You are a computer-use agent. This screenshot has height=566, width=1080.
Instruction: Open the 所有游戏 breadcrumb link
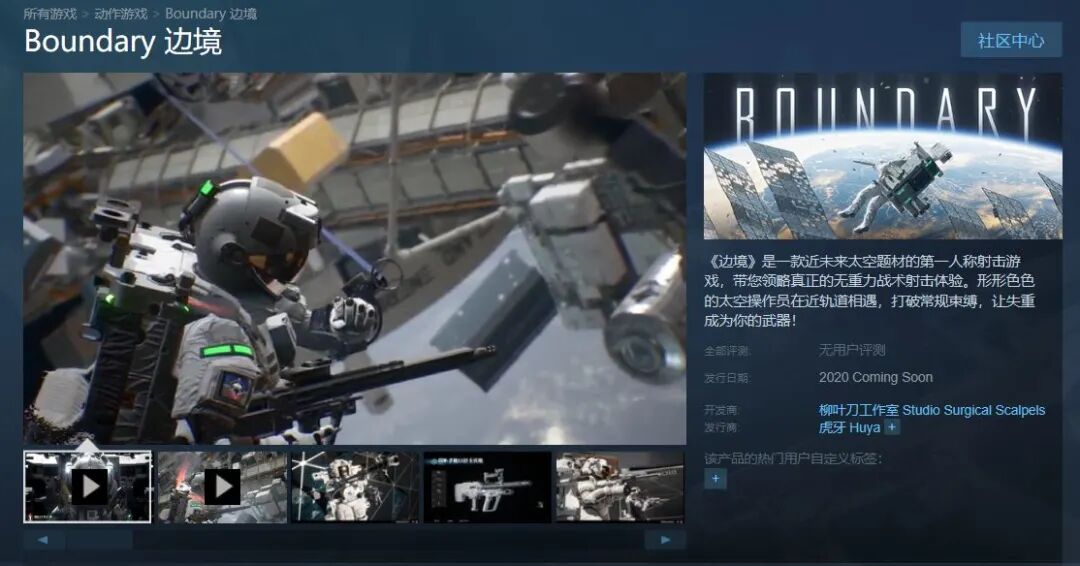(x=50, y=14)
